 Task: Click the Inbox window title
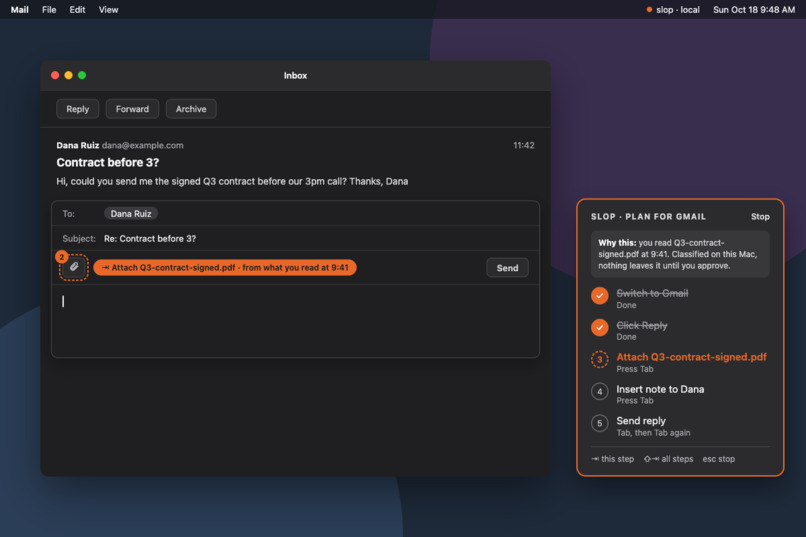click(296, 76)
